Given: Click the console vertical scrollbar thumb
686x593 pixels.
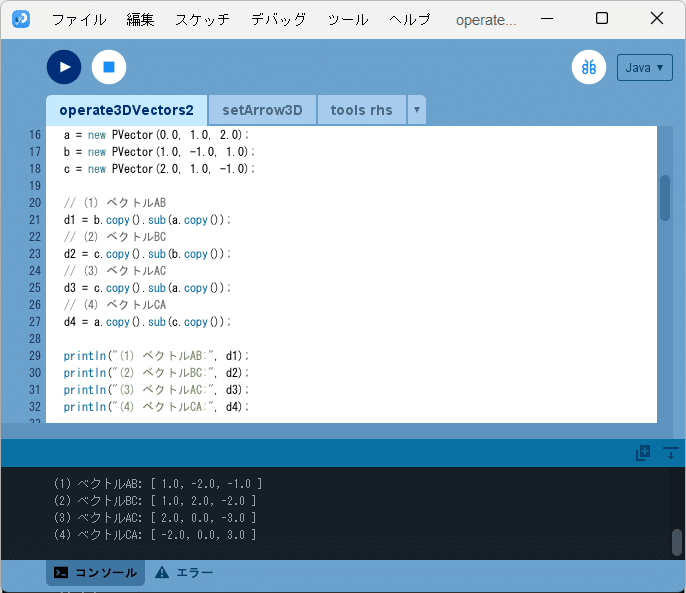Looking at the screenshot, I should click(x=677, y=542).
